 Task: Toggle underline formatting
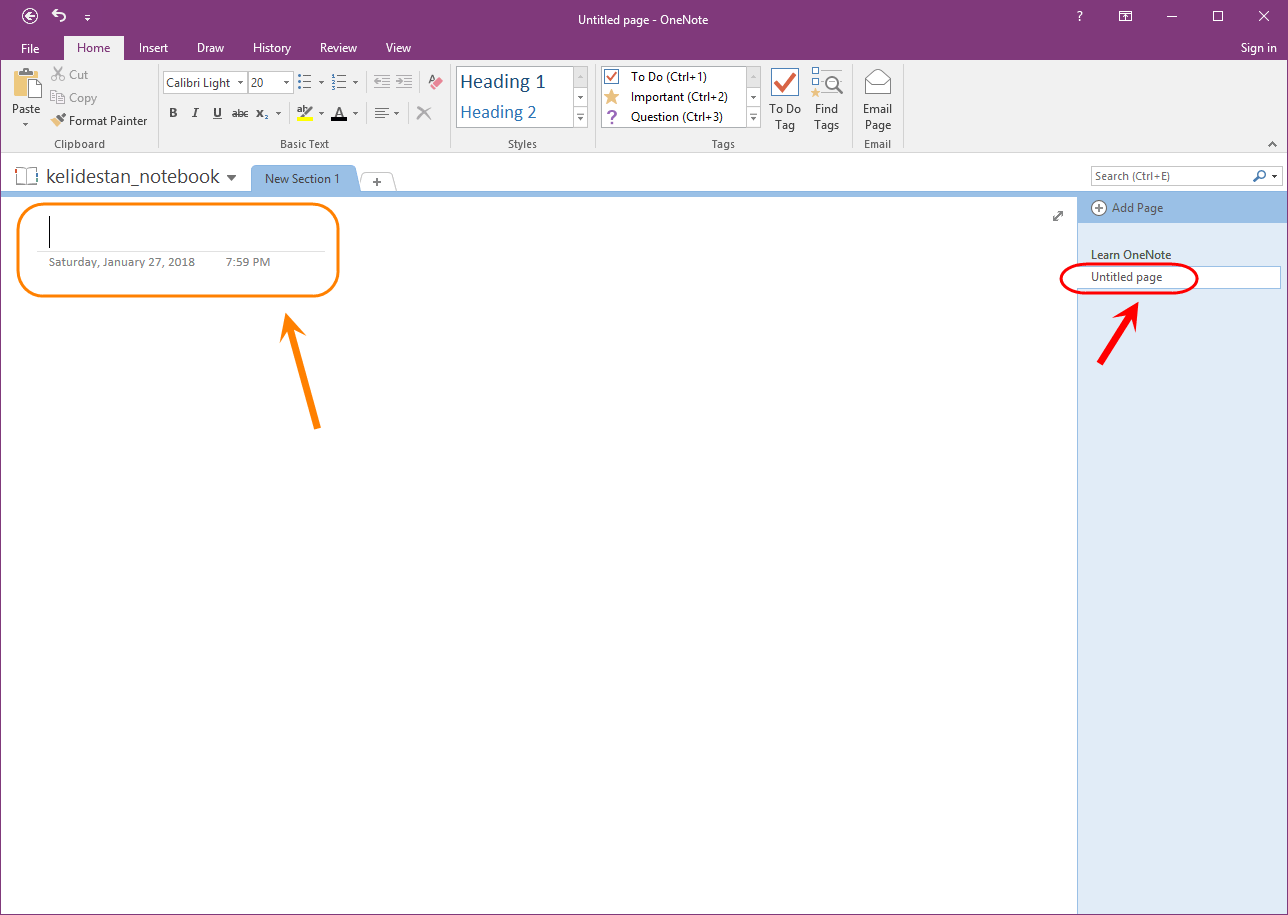[217, 113]
